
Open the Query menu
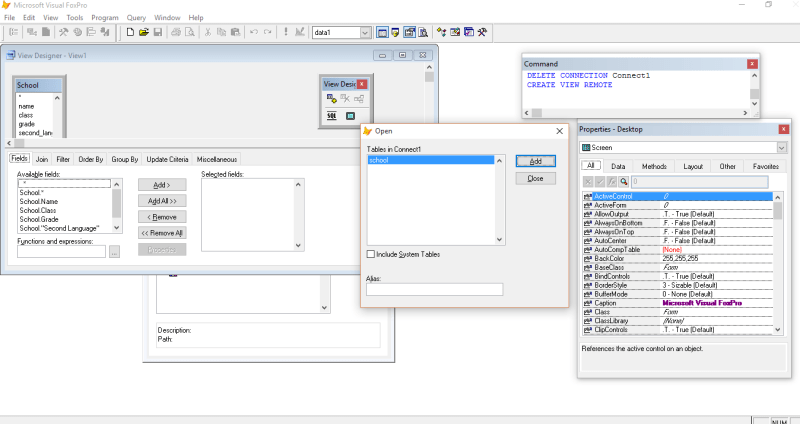tap(136, 17)
